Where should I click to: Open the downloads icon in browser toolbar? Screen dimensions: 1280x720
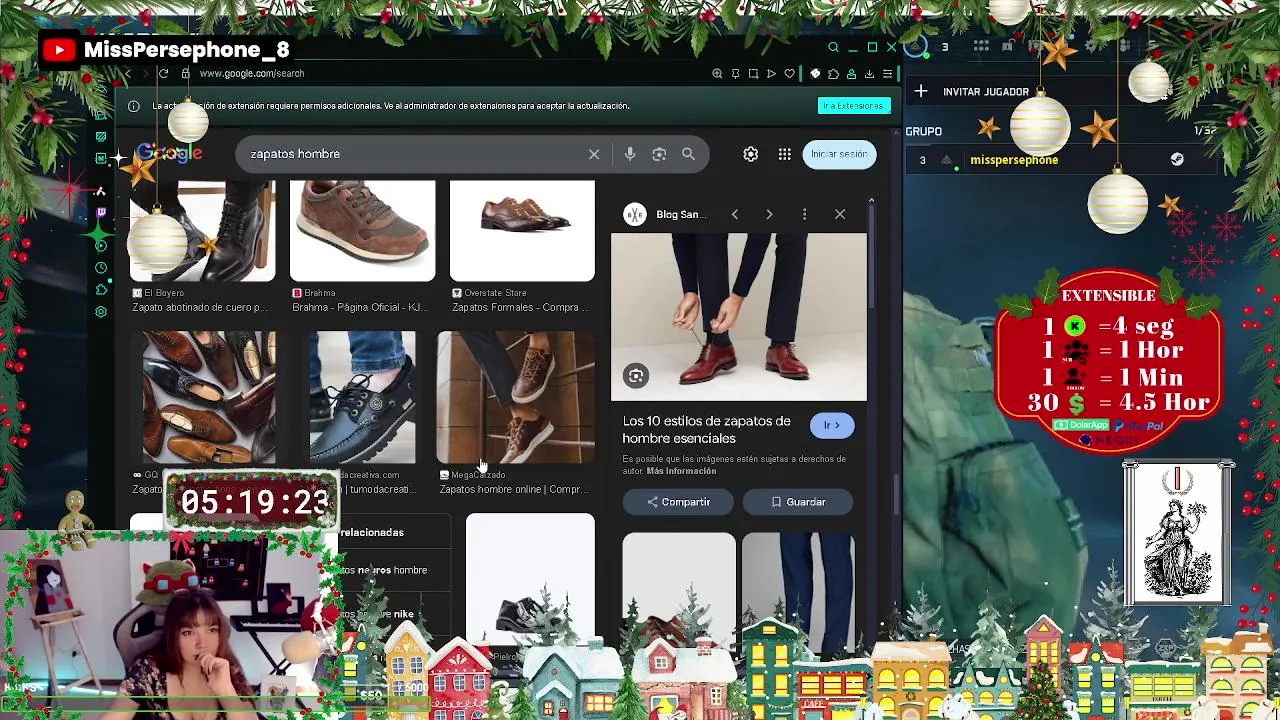[869, 73]
